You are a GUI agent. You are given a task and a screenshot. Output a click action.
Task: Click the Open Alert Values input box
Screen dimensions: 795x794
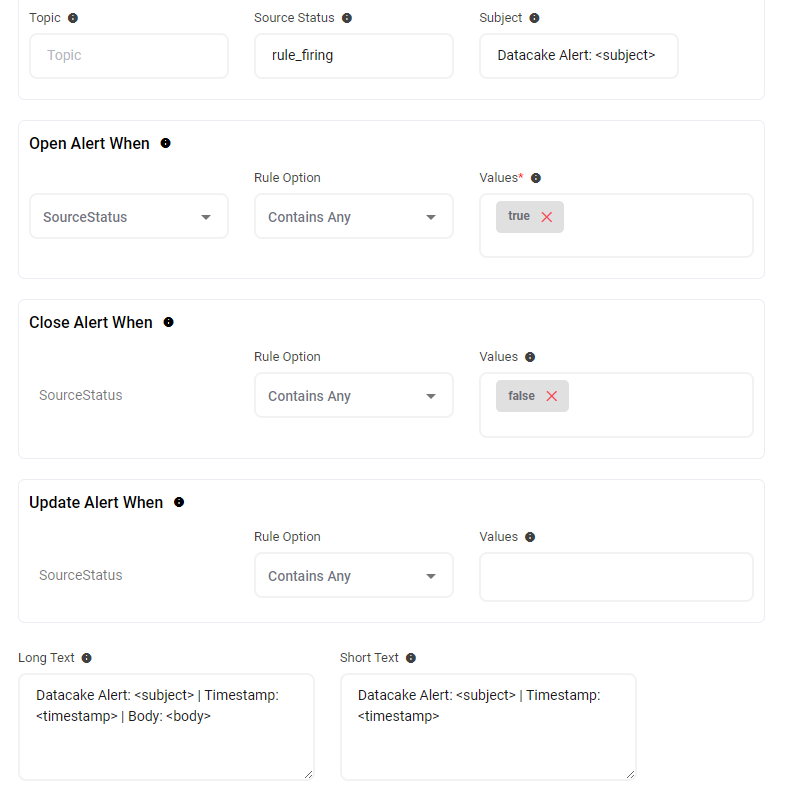(617, 226)
